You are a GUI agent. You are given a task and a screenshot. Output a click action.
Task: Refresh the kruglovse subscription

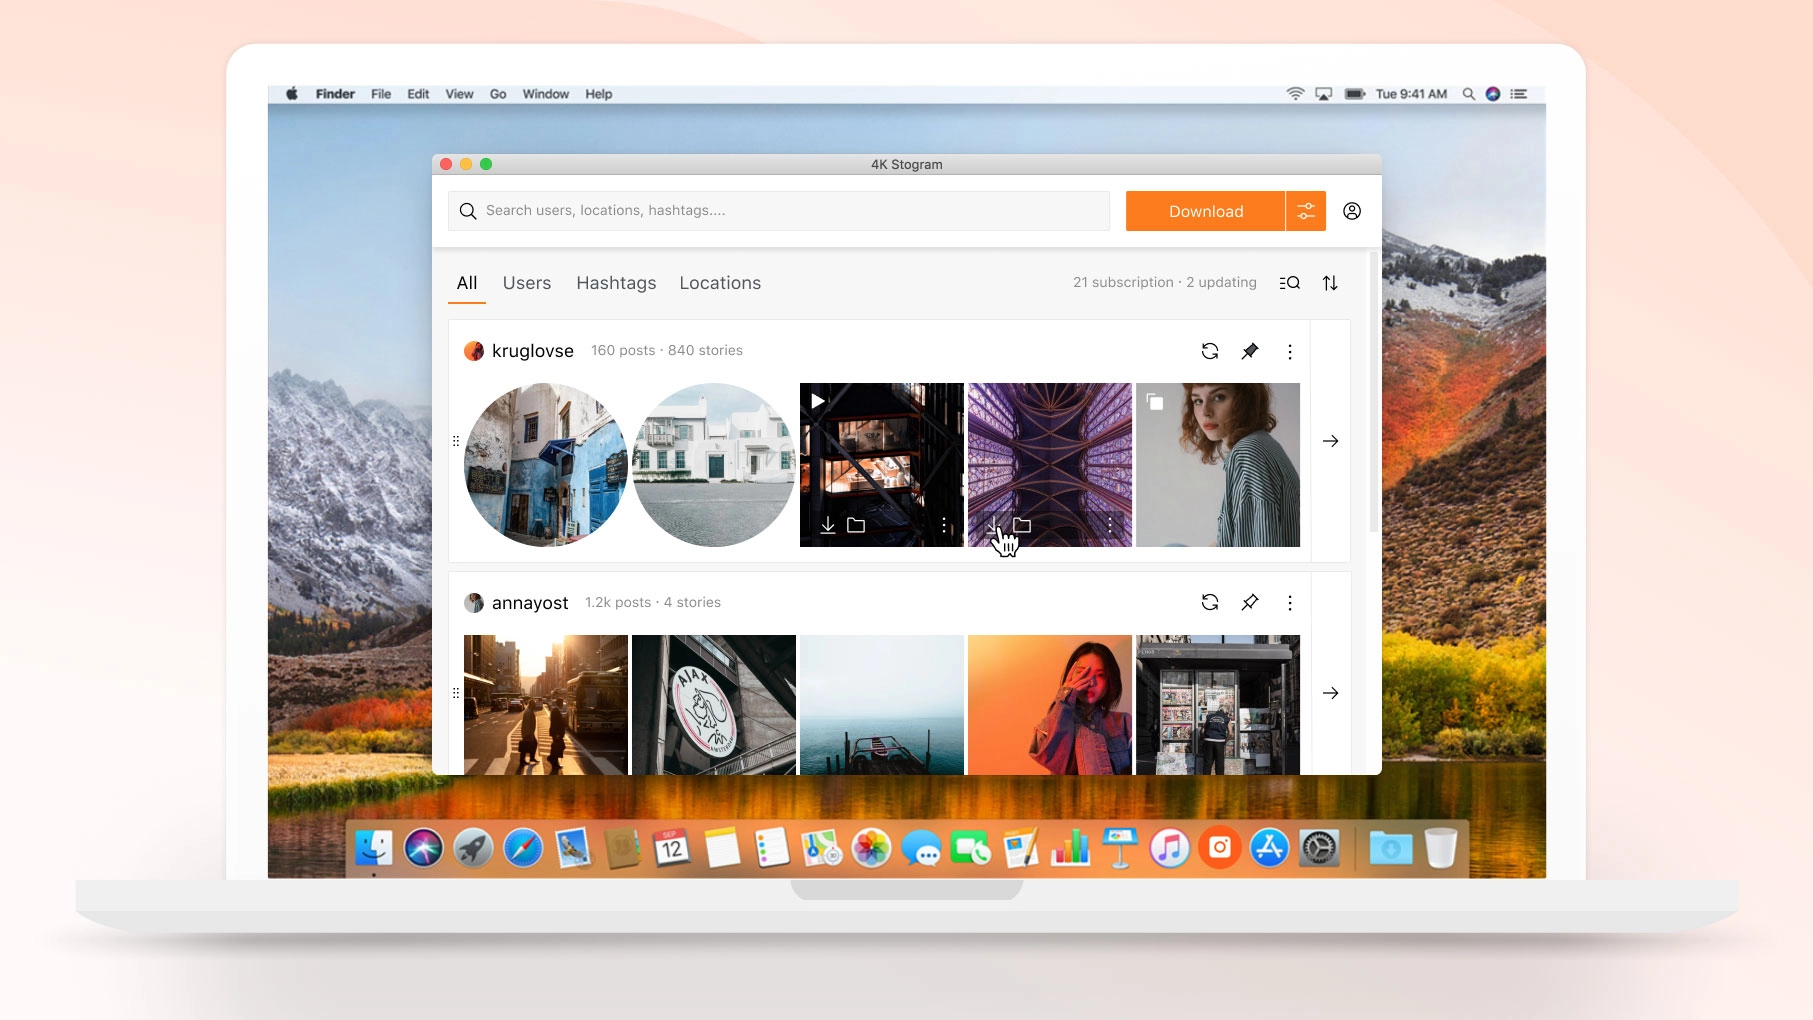(1210, 351)
